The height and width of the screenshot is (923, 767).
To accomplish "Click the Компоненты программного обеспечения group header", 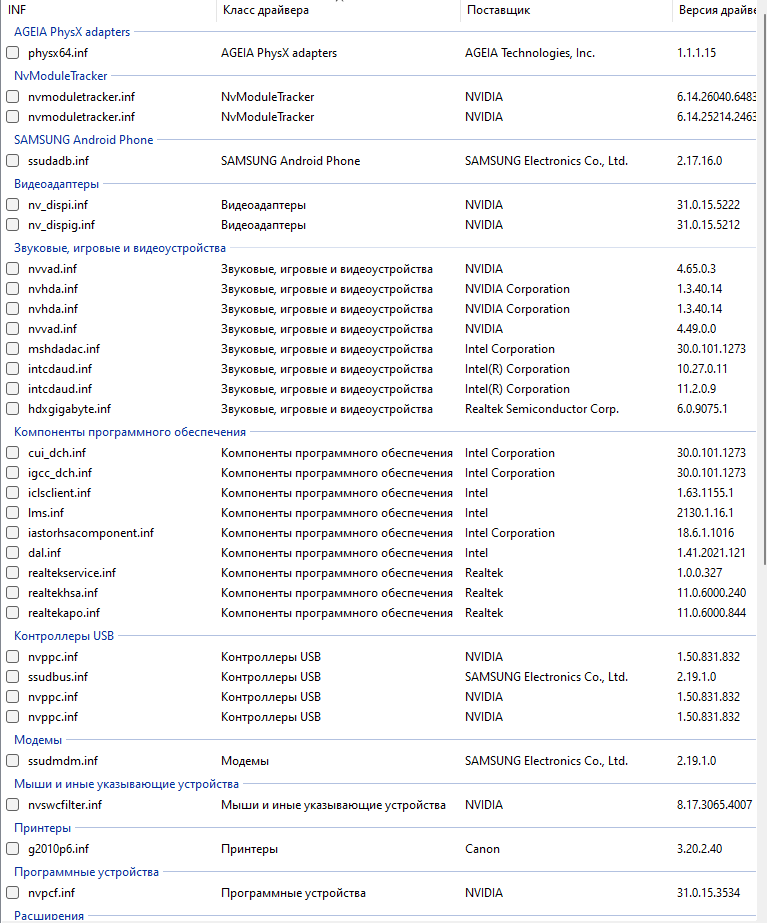I will click(x=130, y=432).
